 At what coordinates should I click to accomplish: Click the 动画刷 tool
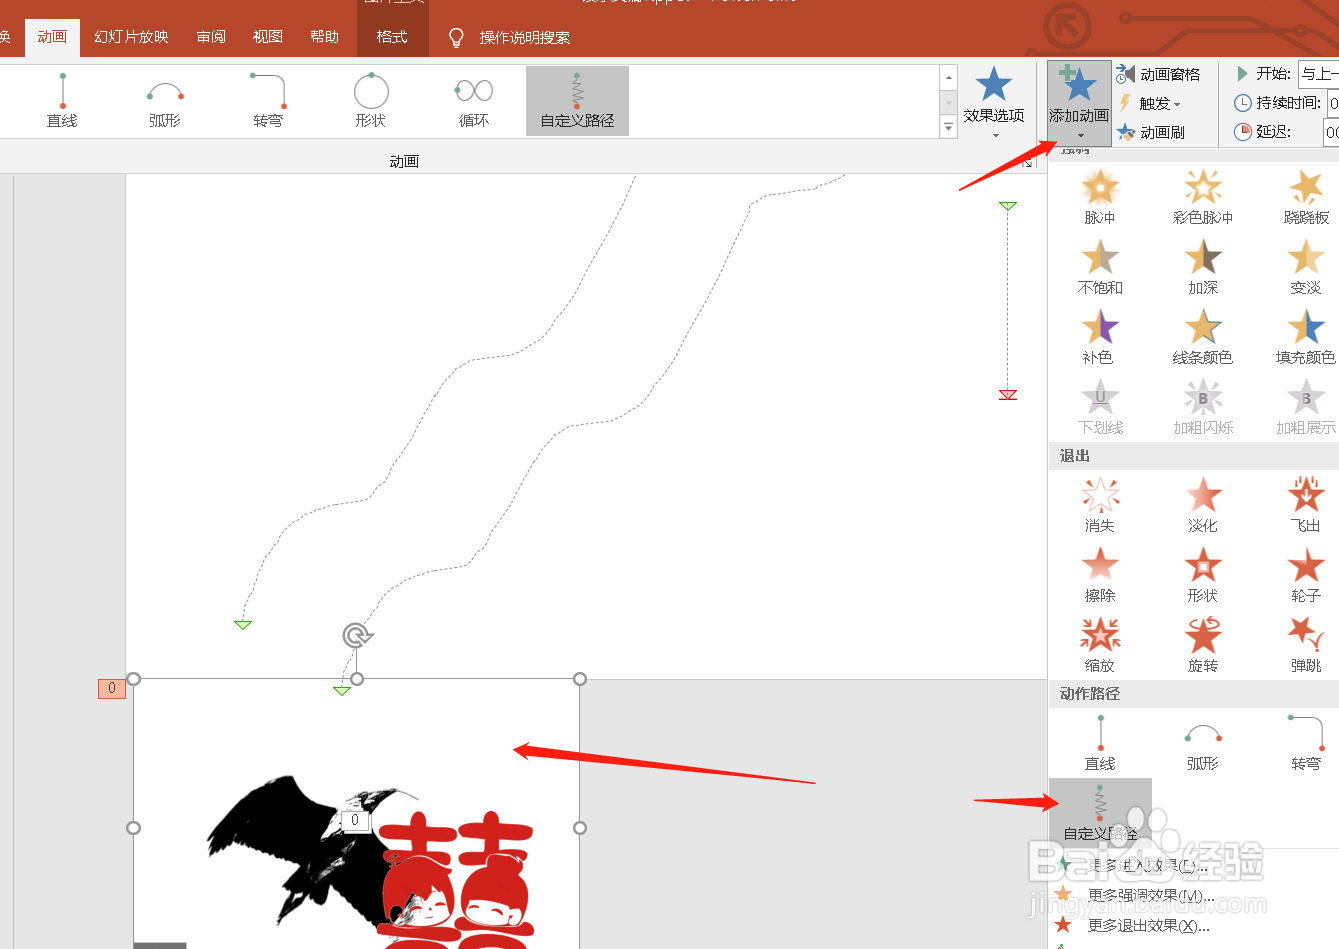pos(1151,132)
